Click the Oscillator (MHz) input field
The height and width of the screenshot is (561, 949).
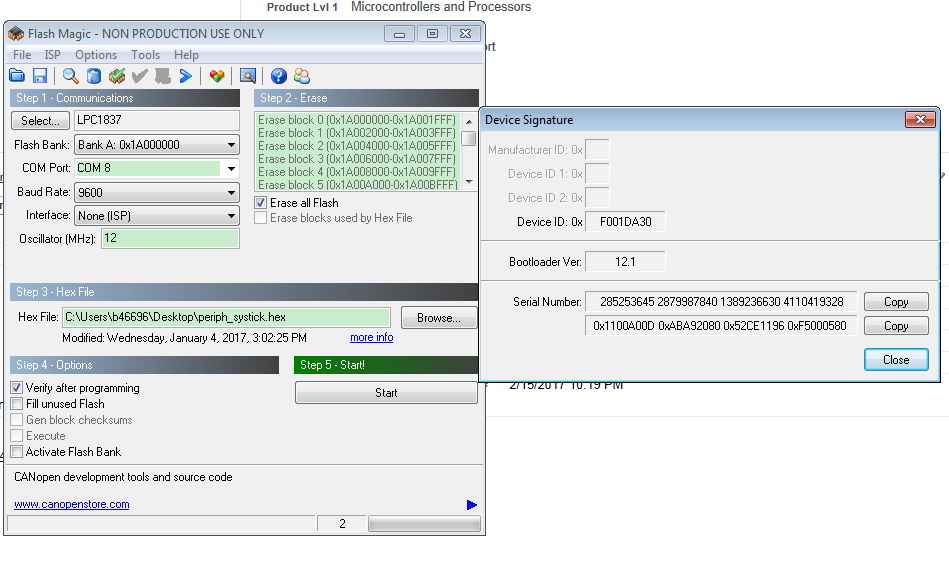coord(170,238)
